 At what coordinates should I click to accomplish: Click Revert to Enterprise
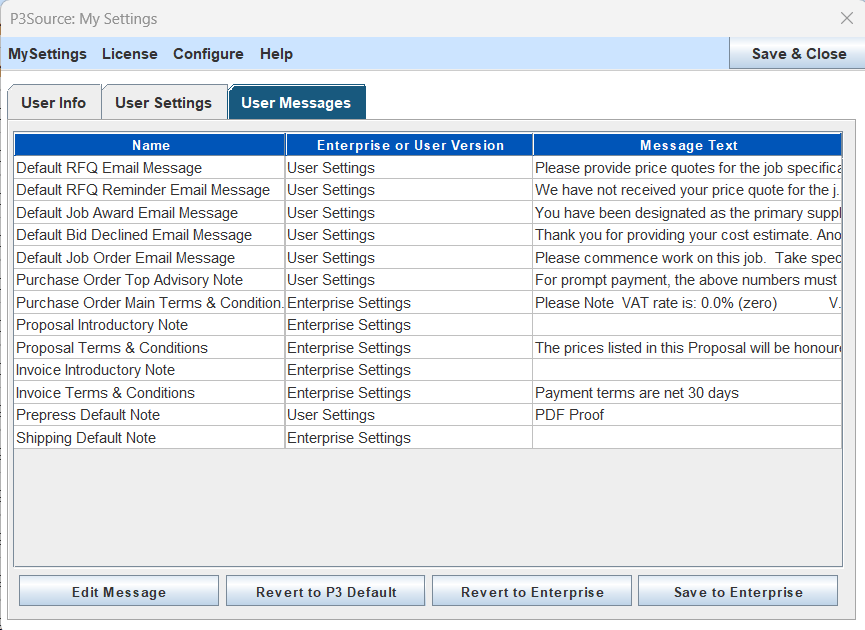pos(531,590)
